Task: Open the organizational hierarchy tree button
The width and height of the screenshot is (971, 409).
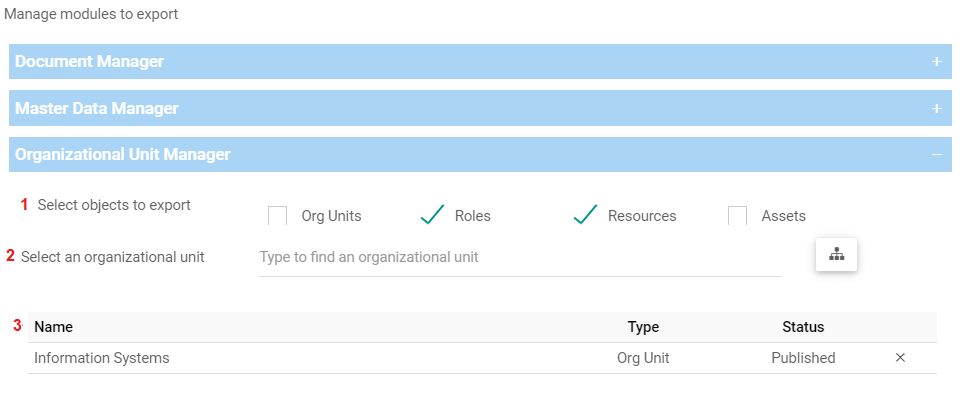Action: pos(836,255)
